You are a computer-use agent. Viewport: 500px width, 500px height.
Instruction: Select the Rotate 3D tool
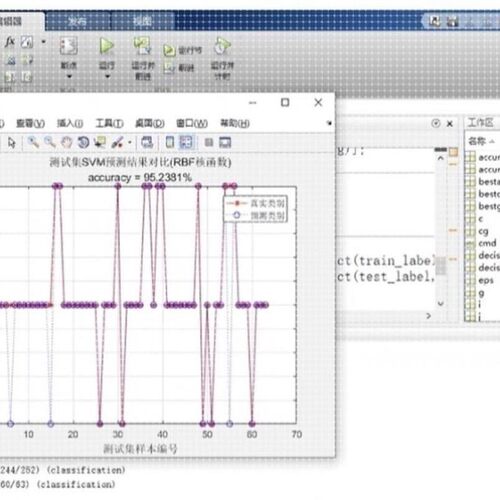pos(83,143)
